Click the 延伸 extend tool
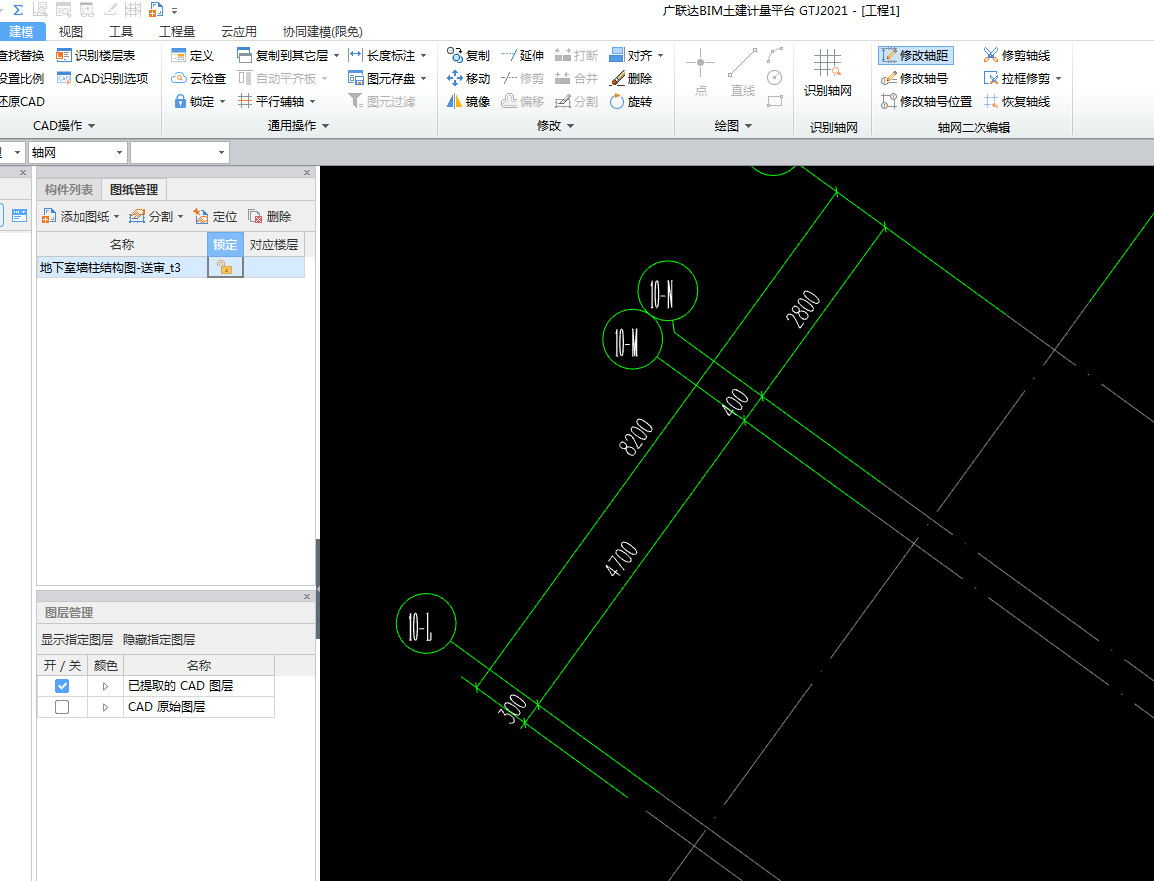This screenshot has width=1154, height=881. click(x=523, y=56)
